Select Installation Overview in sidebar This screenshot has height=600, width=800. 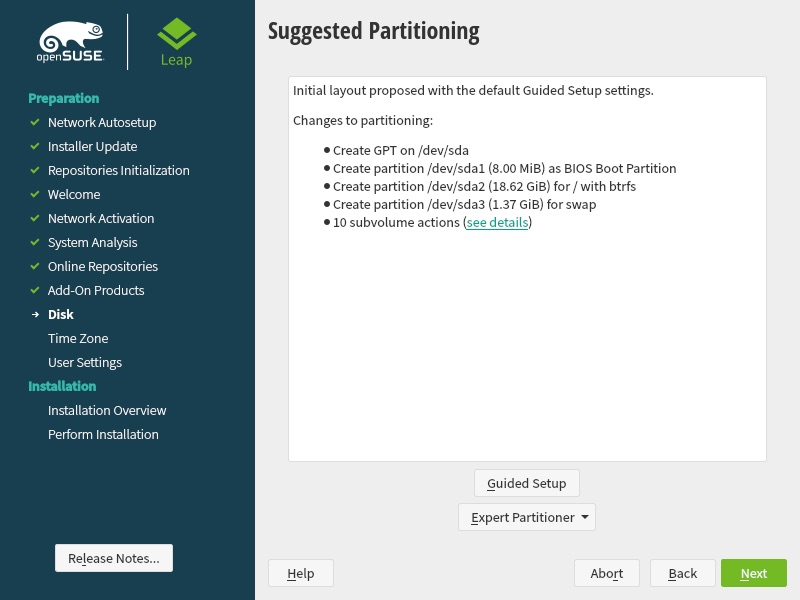click(x=107, y=410)
